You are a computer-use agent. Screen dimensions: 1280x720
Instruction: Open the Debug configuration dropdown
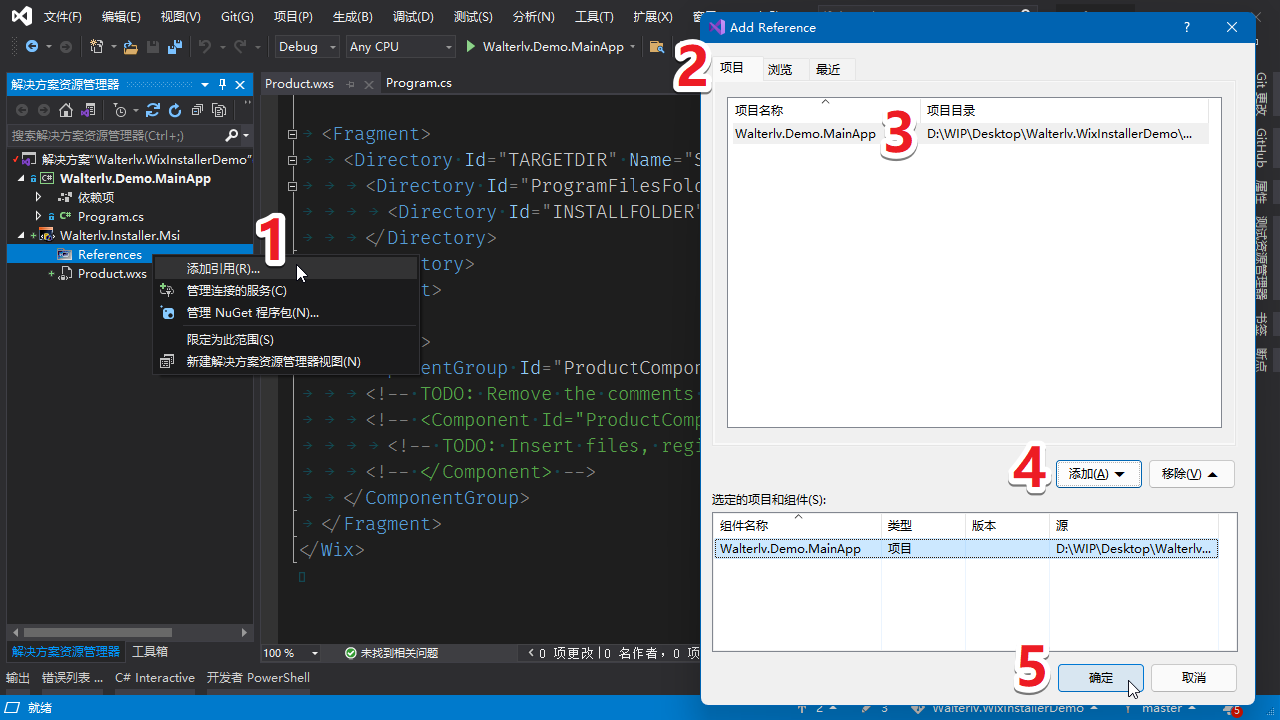pos(310,47)
